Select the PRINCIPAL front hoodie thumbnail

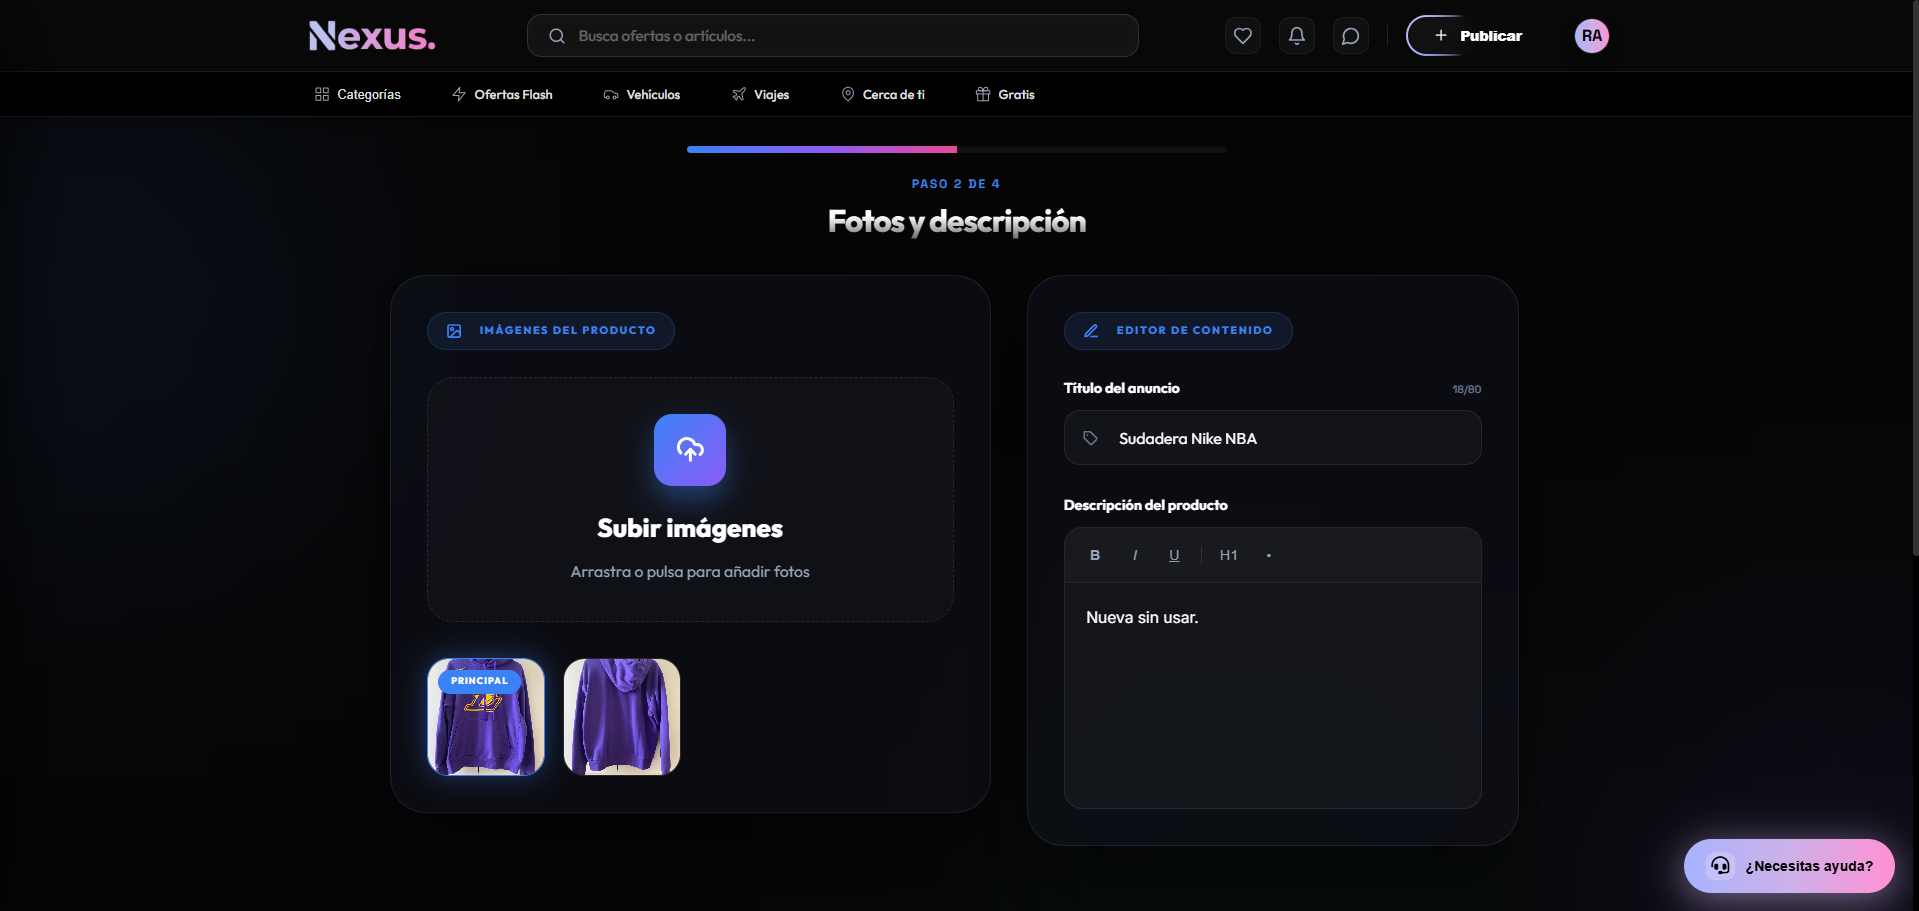tap(486, 717)
